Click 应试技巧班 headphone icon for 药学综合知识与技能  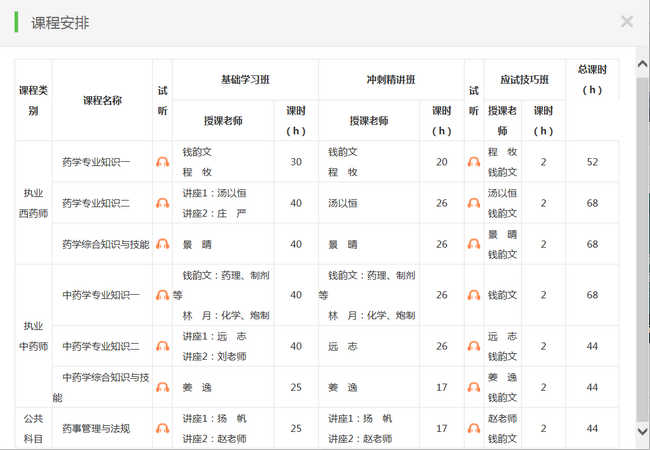click(474, 244)
